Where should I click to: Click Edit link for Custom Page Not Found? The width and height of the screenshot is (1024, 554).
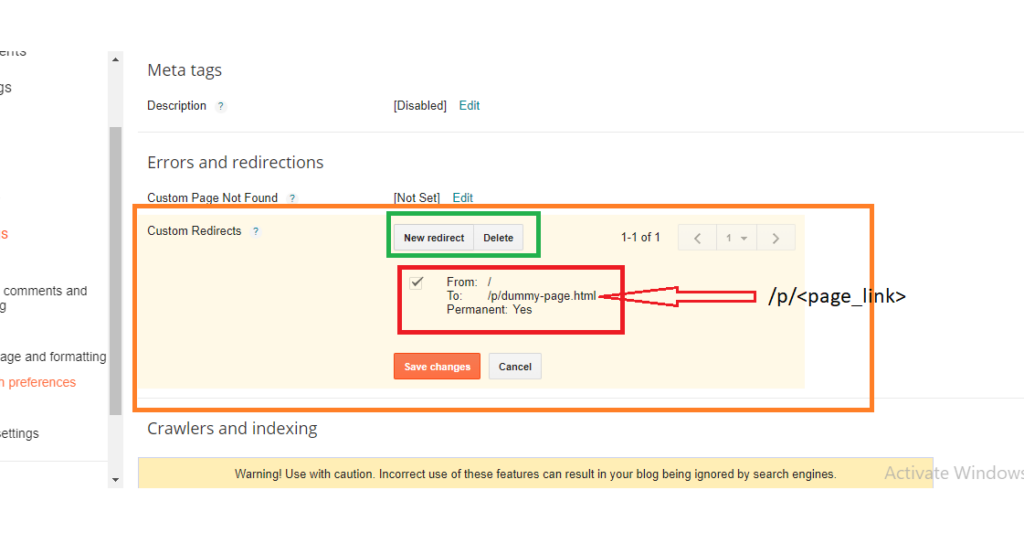click(462, 198)
